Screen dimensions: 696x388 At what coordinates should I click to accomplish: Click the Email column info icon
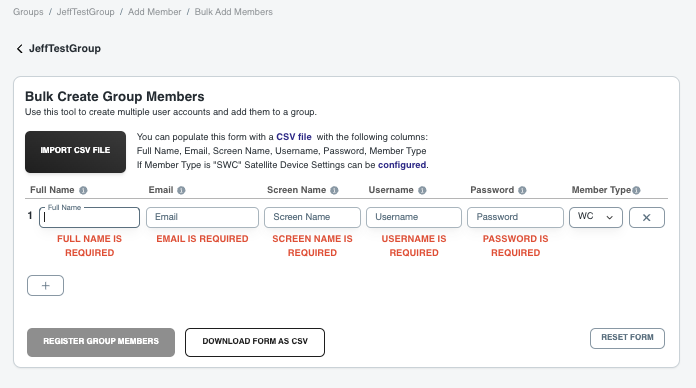point(181,190)
